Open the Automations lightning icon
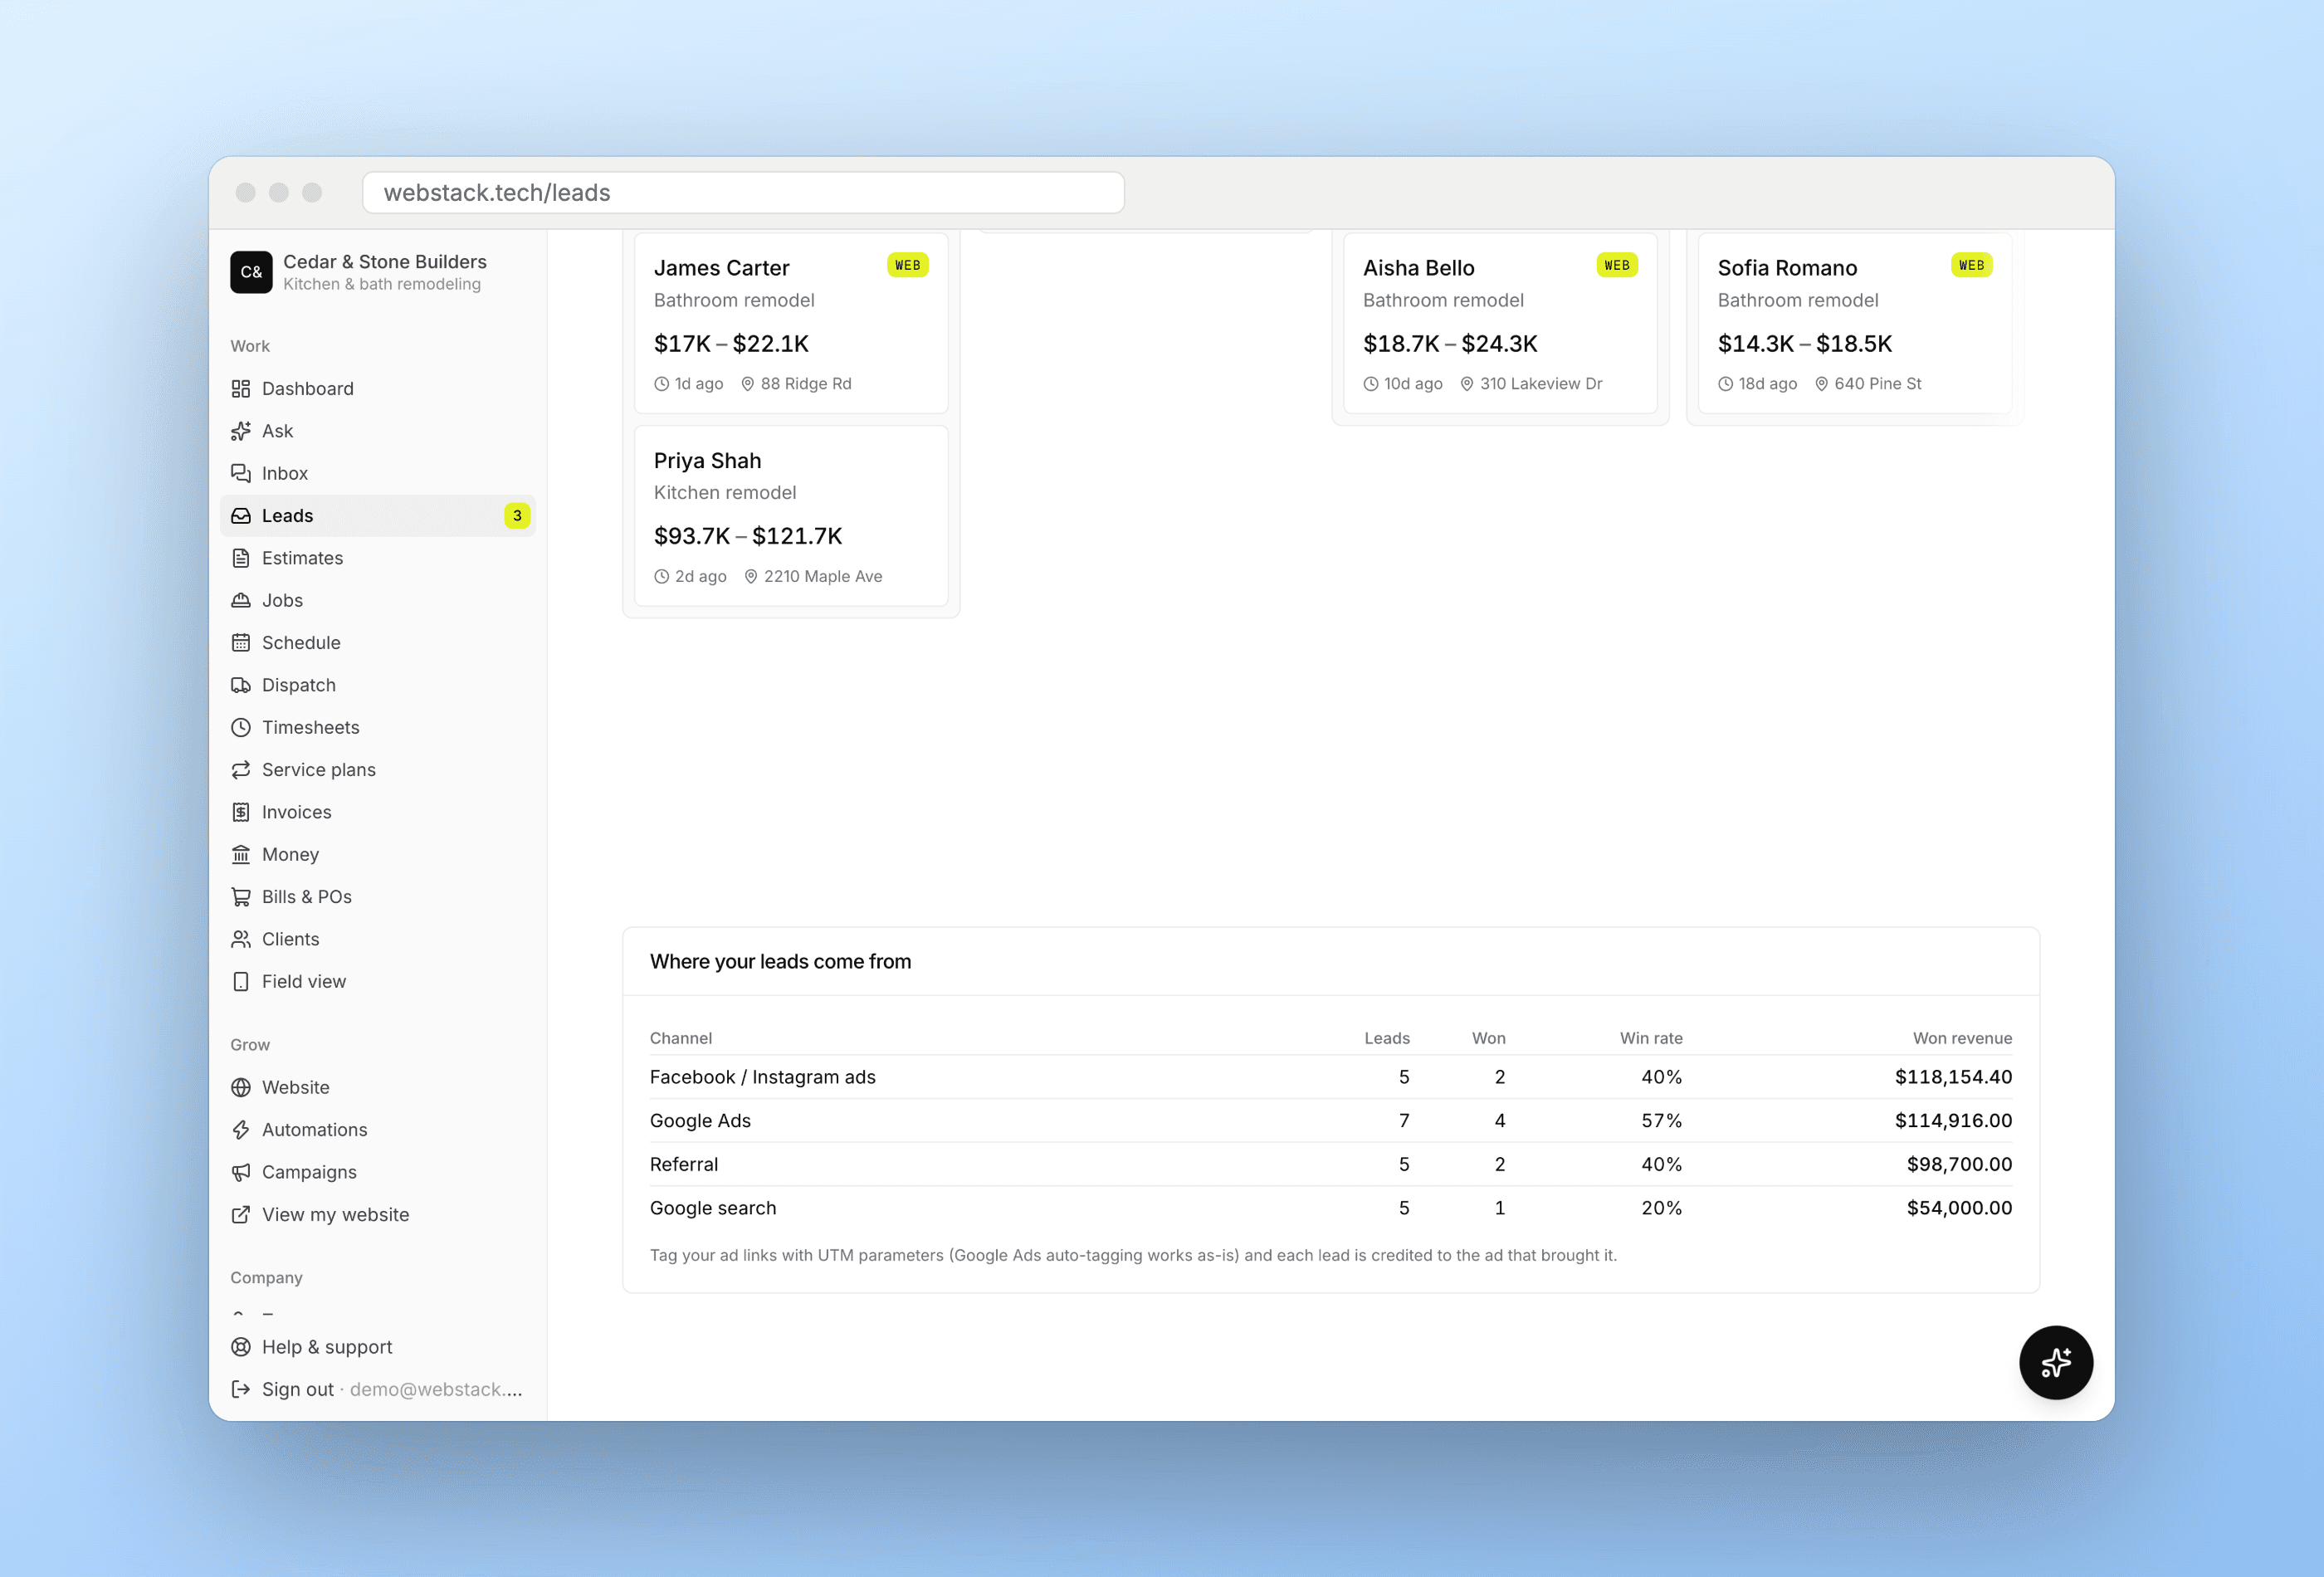The height and width of the screenshot is (1577, 2324). pyautogui.click(x=241, y=1130)
